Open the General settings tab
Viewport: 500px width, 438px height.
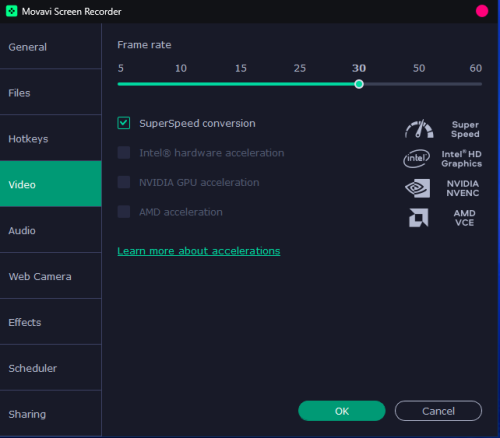51,47
